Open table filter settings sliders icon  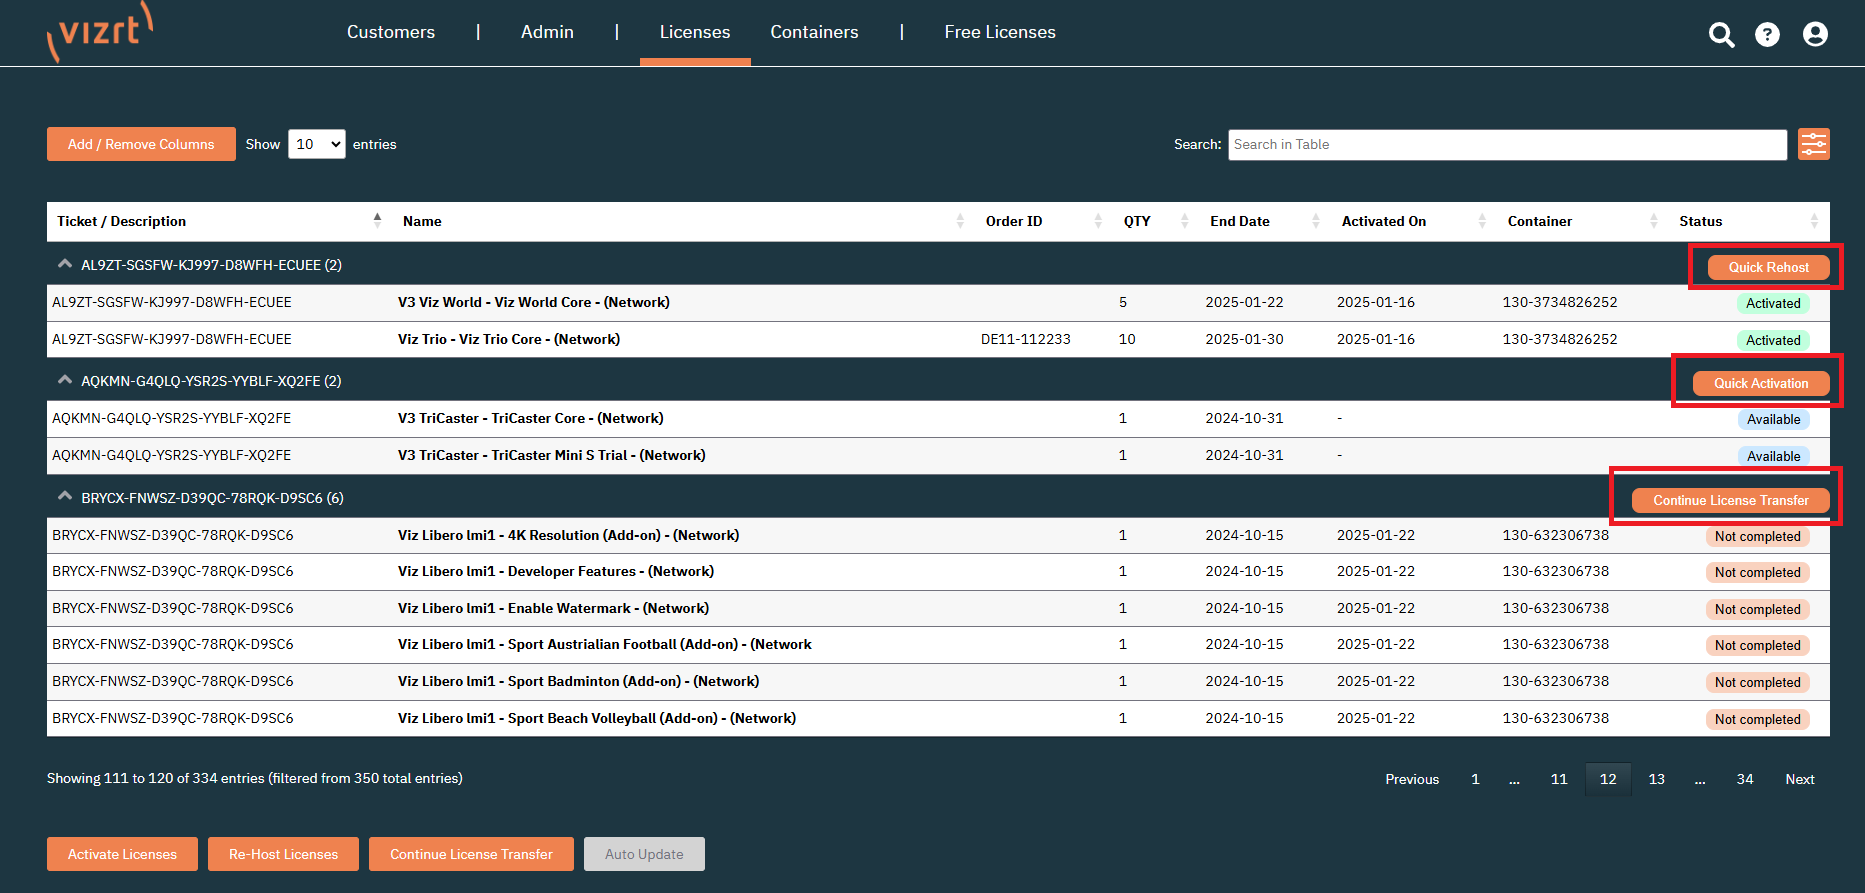[1813, 144]
